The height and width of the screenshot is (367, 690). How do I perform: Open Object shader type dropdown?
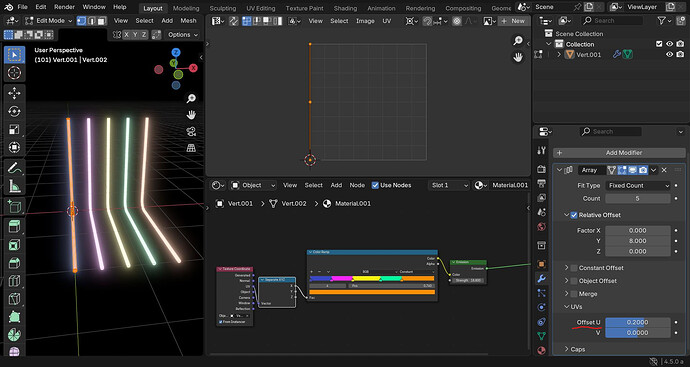point(254,185)
